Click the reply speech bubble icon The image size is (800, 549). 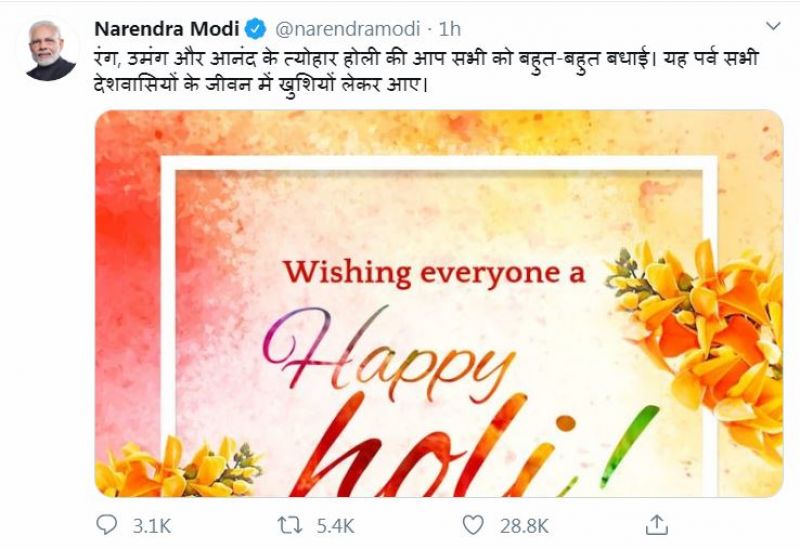pyautogui.click(x=107, y=522)
